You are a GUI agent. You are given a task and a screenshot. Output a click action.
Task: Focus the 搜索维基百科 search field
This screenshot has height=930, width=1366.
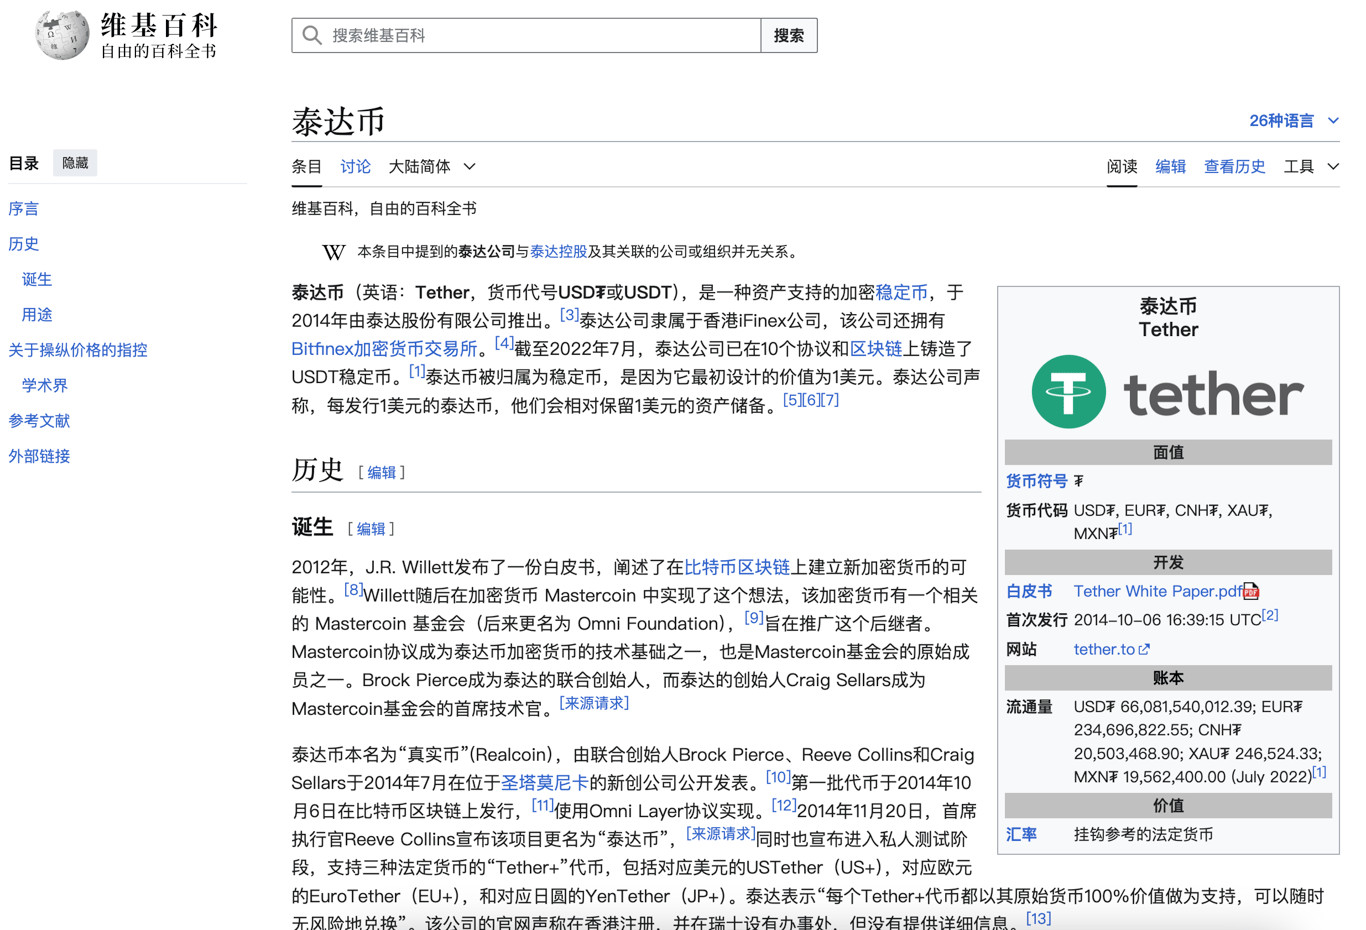coord(526,36)
